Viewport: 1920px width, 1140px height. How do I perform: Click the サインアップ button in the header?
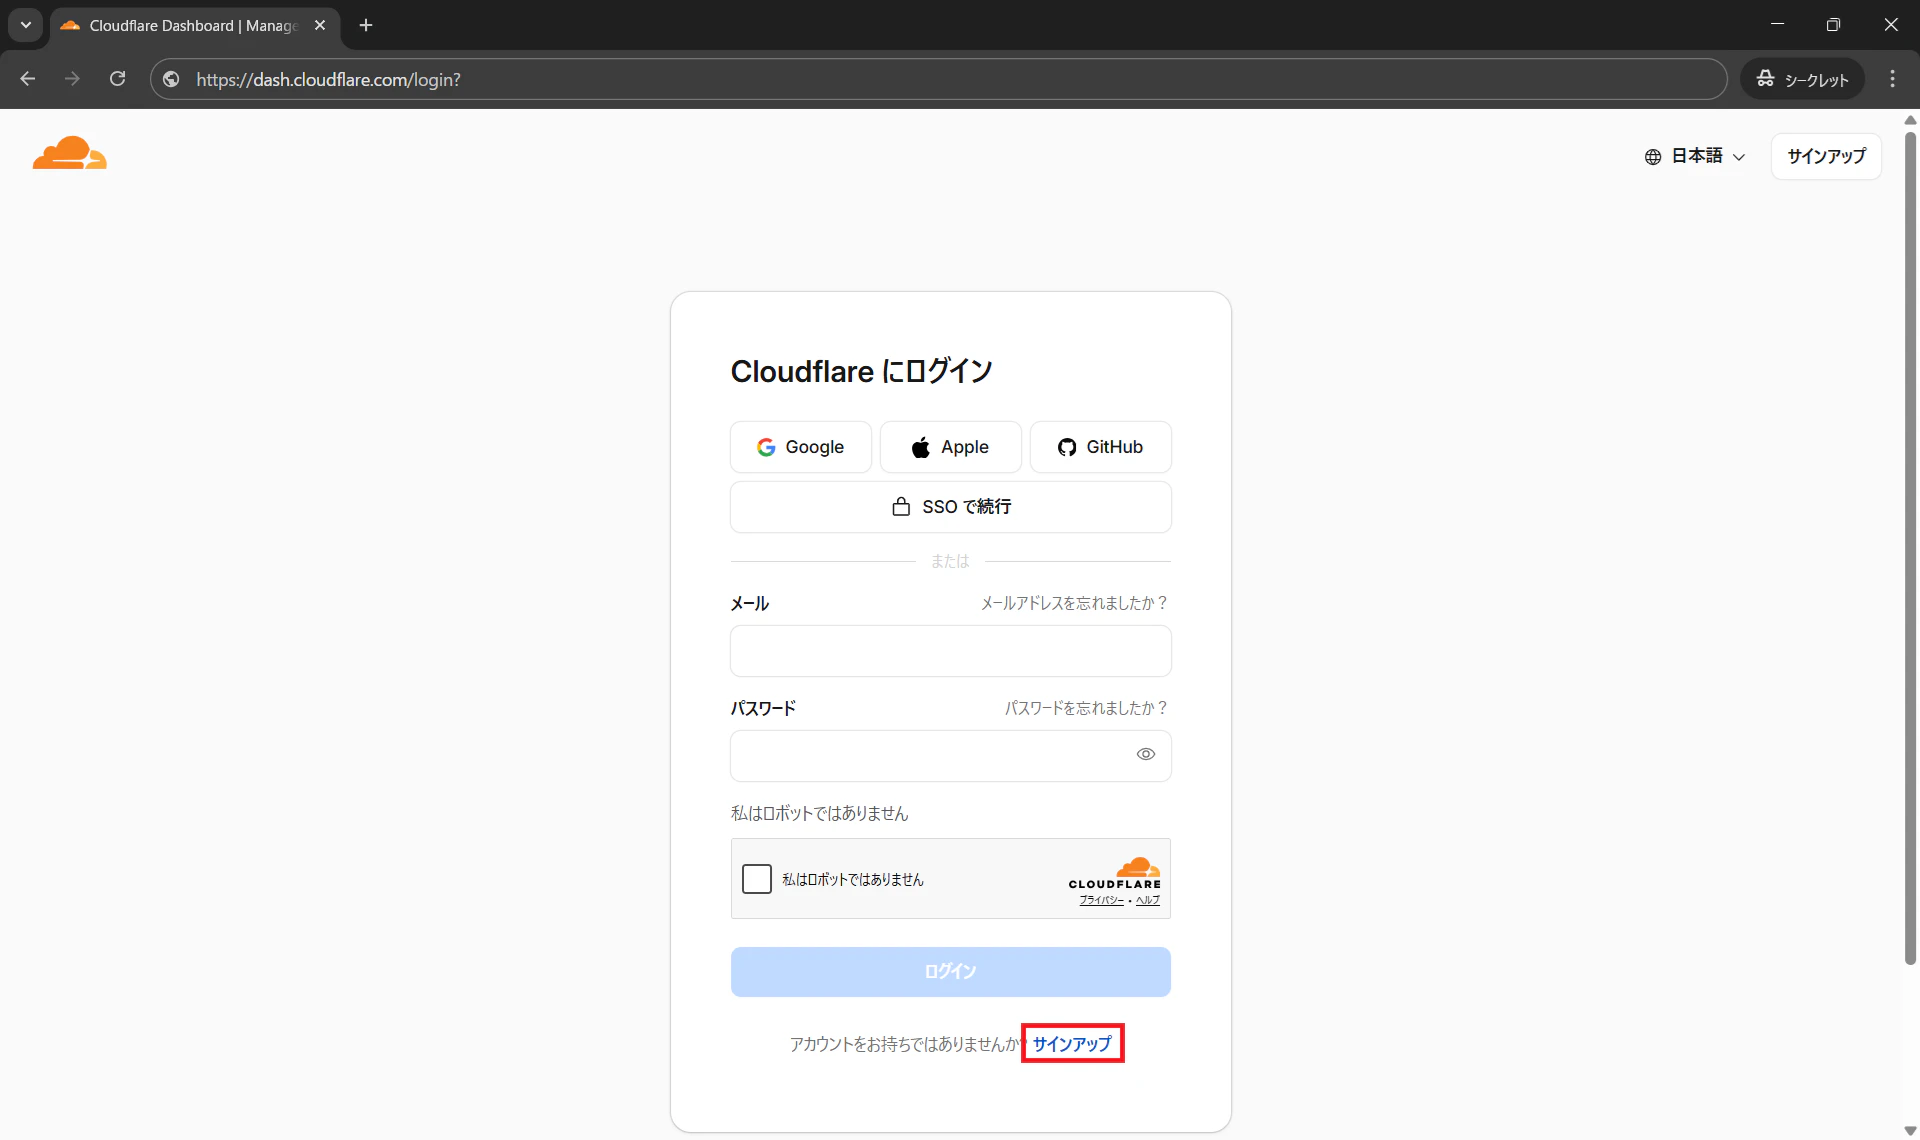[x=1826, y=156]
